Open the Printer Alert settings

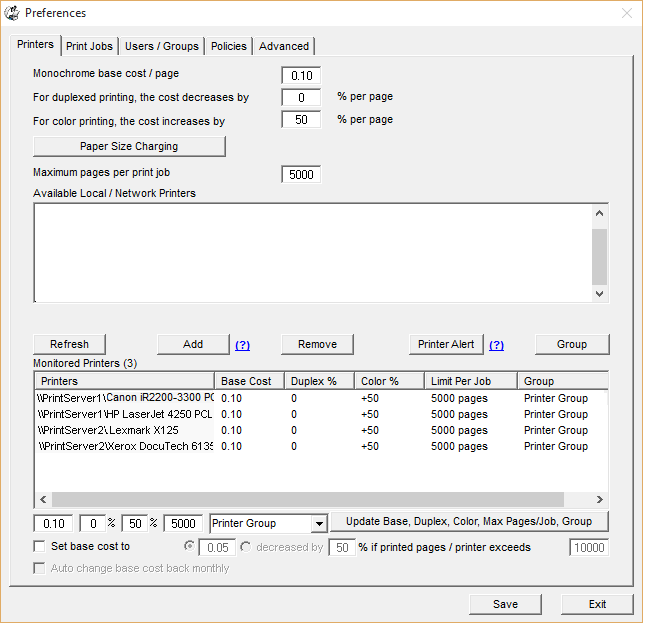click(x=446, y=344)
